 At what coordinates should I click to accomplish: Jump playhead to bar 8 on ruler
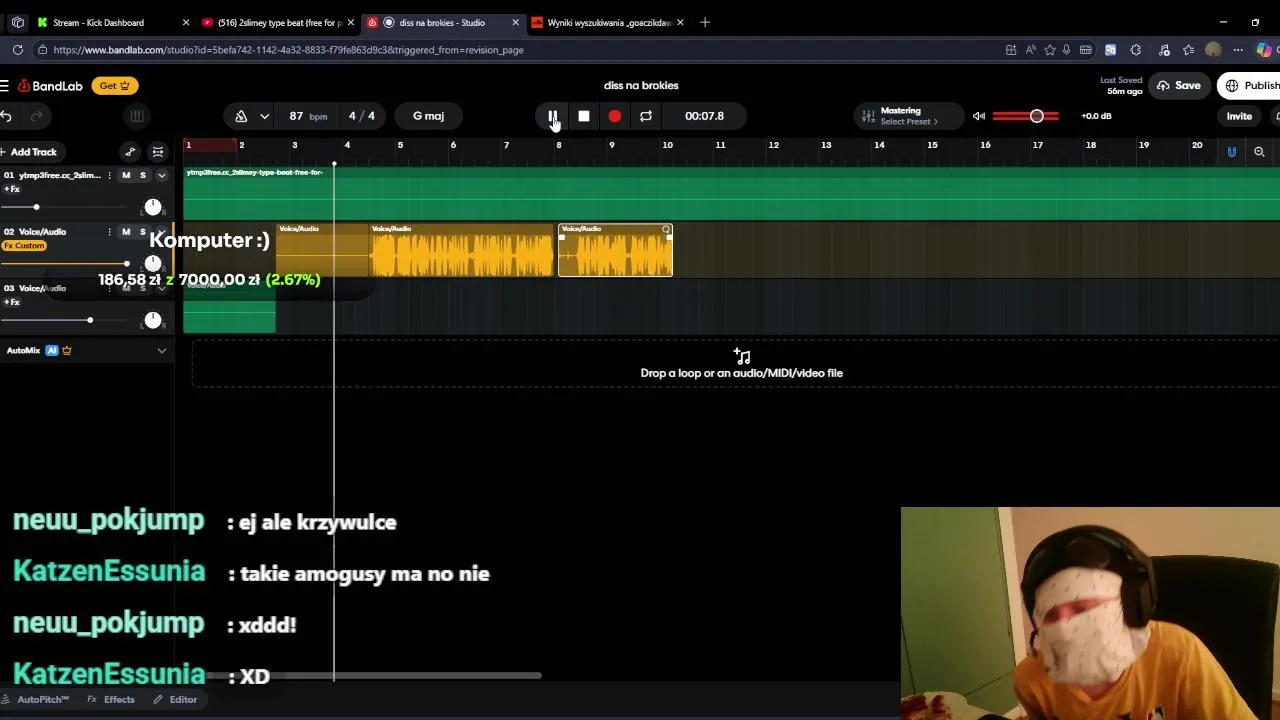(559, 146)
